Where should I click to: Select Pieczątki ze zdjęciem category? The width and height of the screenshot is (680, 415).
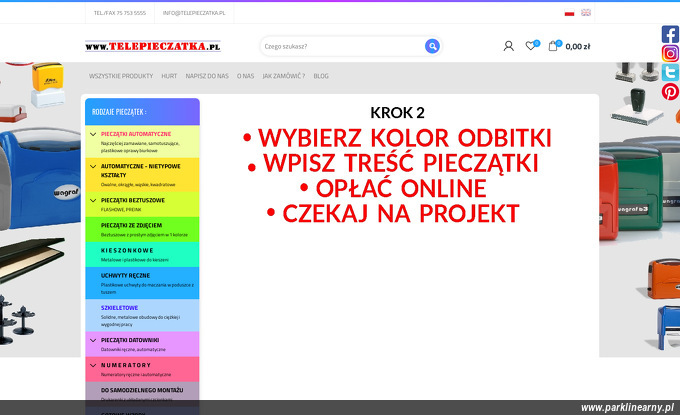coord(142,229)
